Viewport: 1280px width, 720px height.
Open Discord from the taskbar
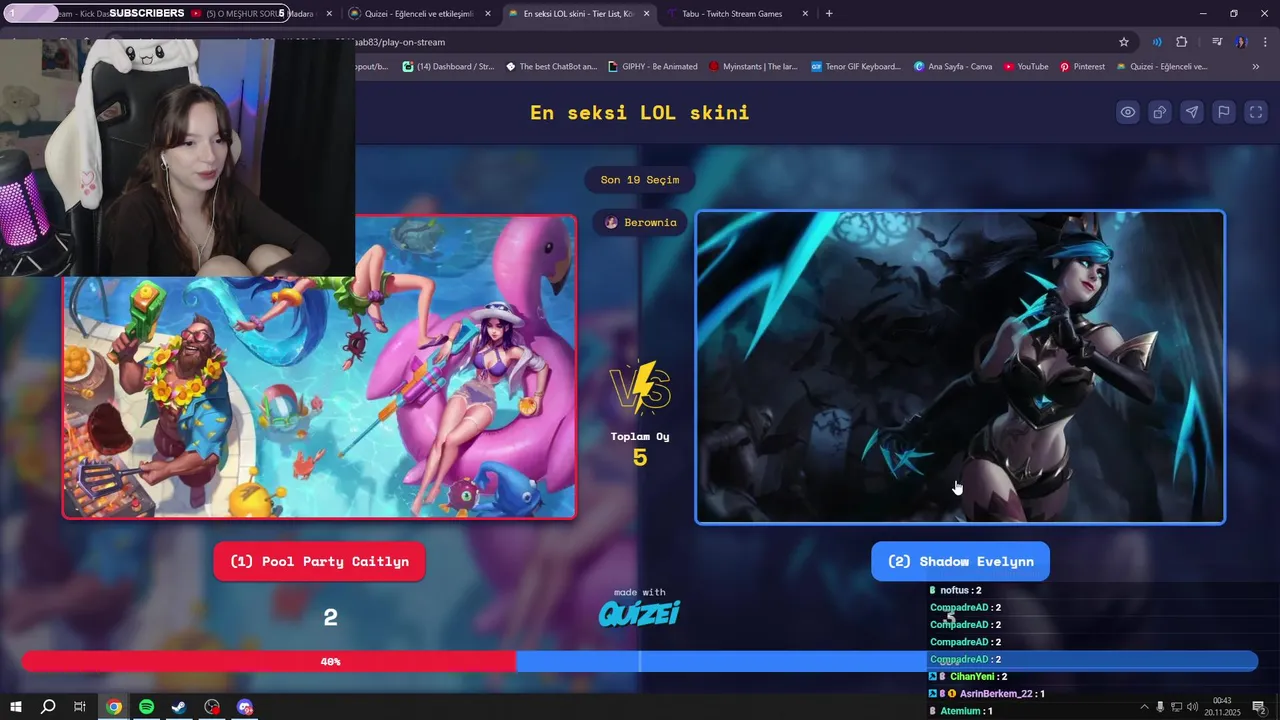coord(245,707)
